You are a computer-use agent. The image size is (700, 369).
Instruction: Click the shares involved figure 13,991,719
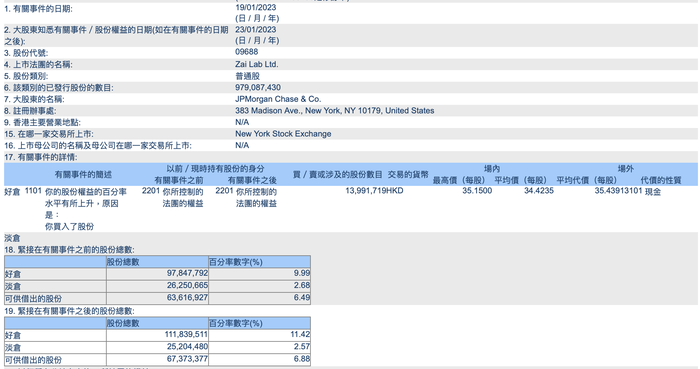coord(366,191)
